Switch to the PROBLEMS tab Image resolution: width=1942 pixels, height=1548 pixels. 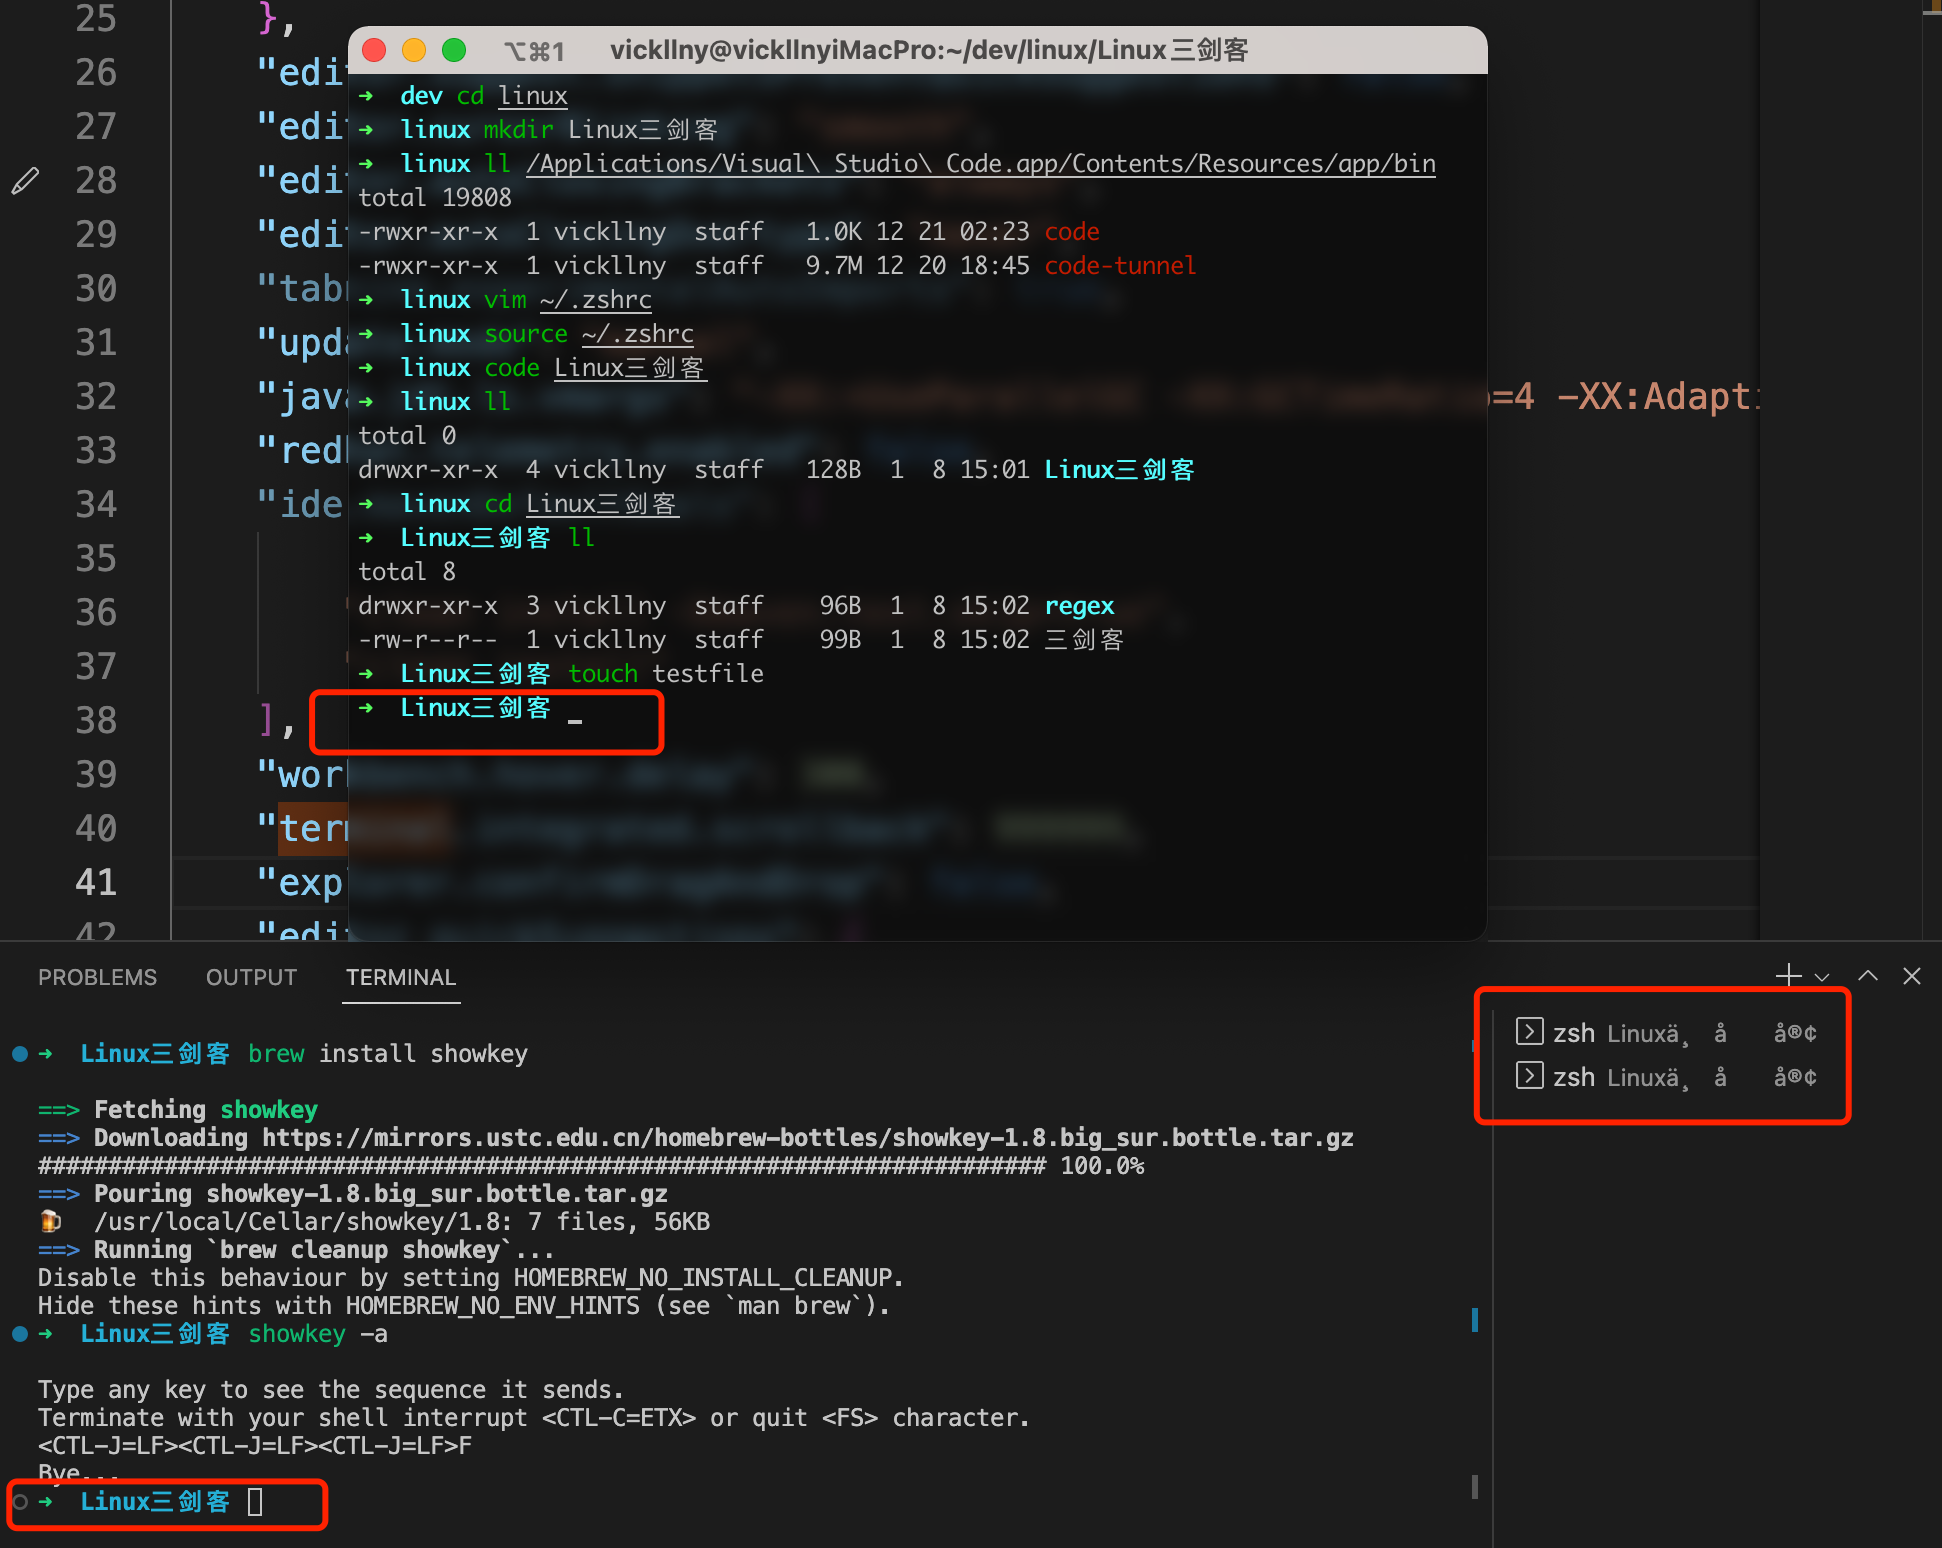click(97, 977)
